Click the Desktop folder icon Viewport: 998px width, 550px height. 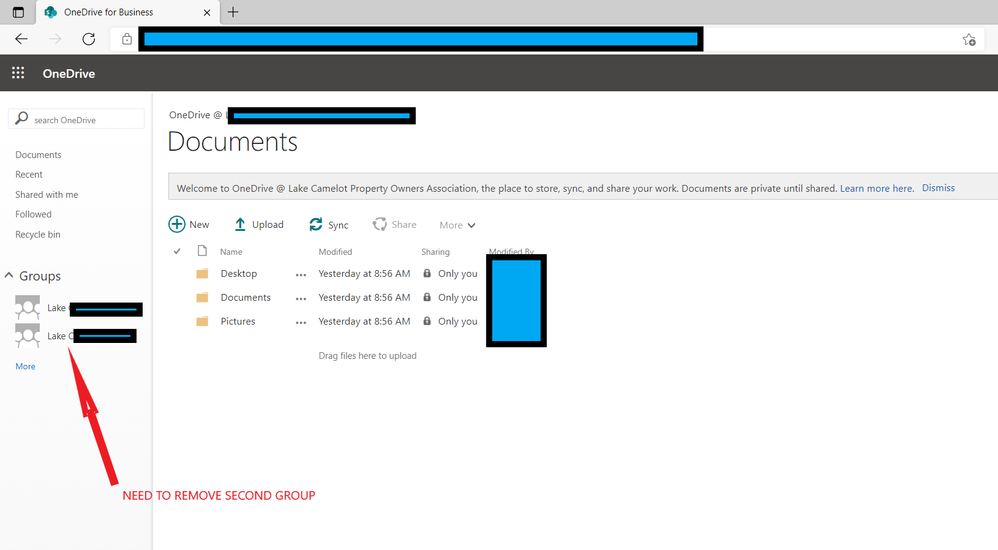click(202, 274)
